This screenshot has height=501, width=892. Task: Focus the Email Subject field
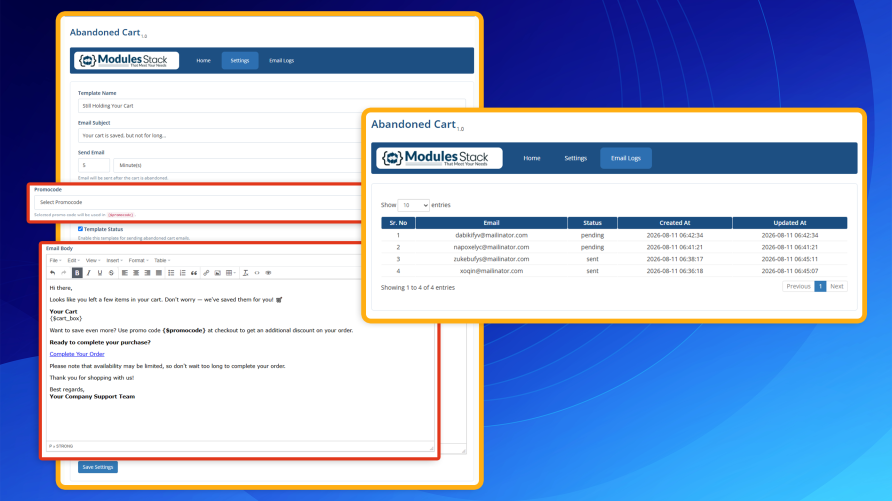[x=222, y=135]
